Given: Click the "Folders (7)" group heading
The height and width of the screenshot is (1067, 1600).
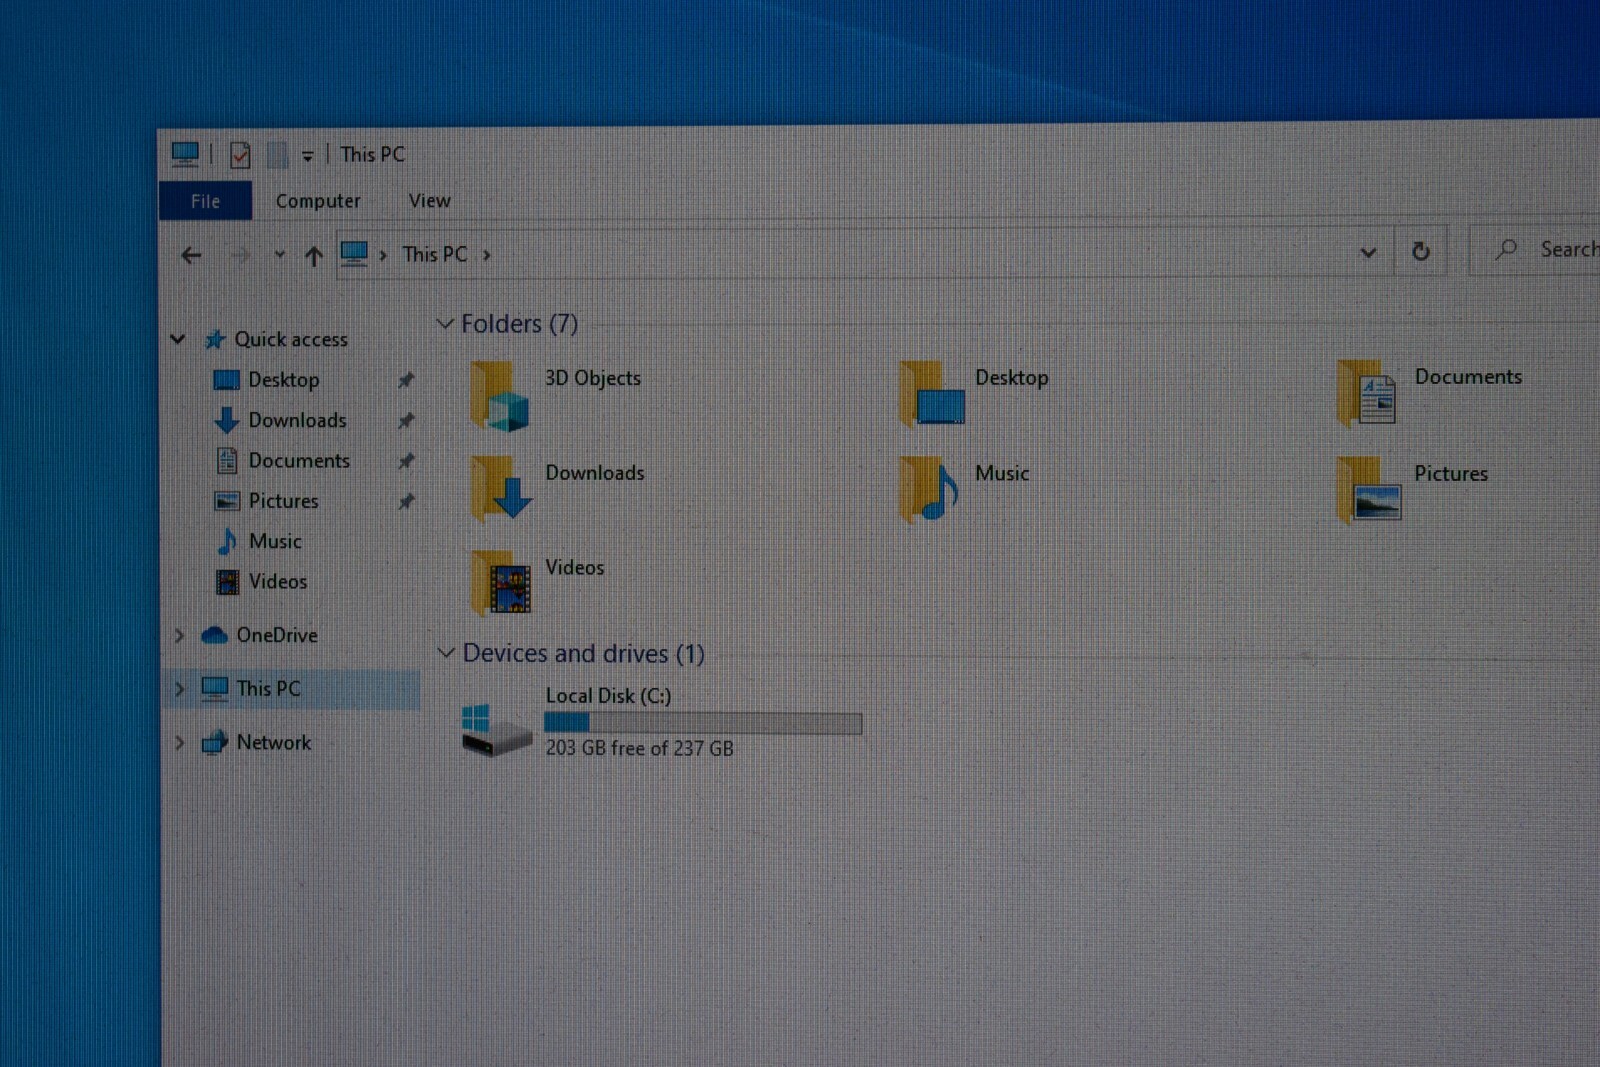Looking at the screenshot, I should pyautogui.click(x=519, y=323).
